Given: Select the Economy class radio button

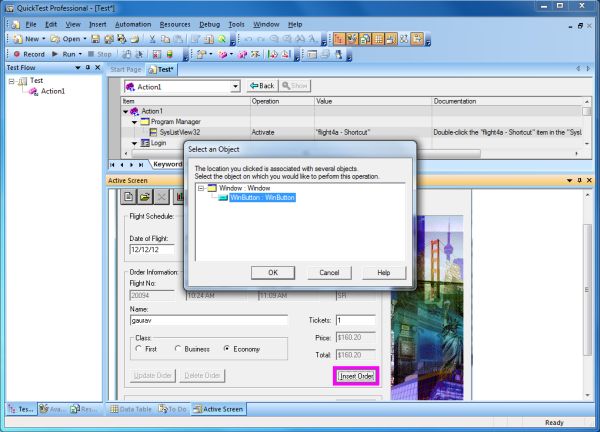Looking at the screenshot, I should 227,349.
